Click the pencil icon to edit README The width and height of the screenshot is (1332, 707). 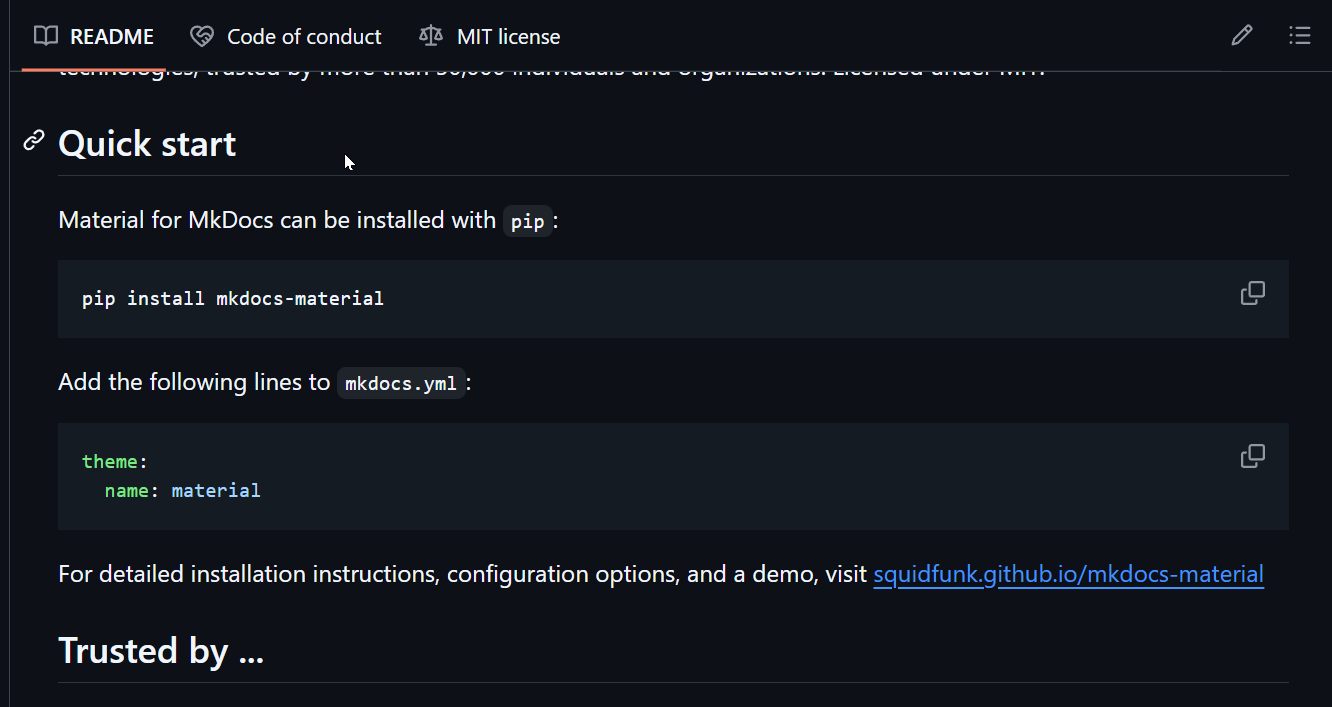(1241, 36)
